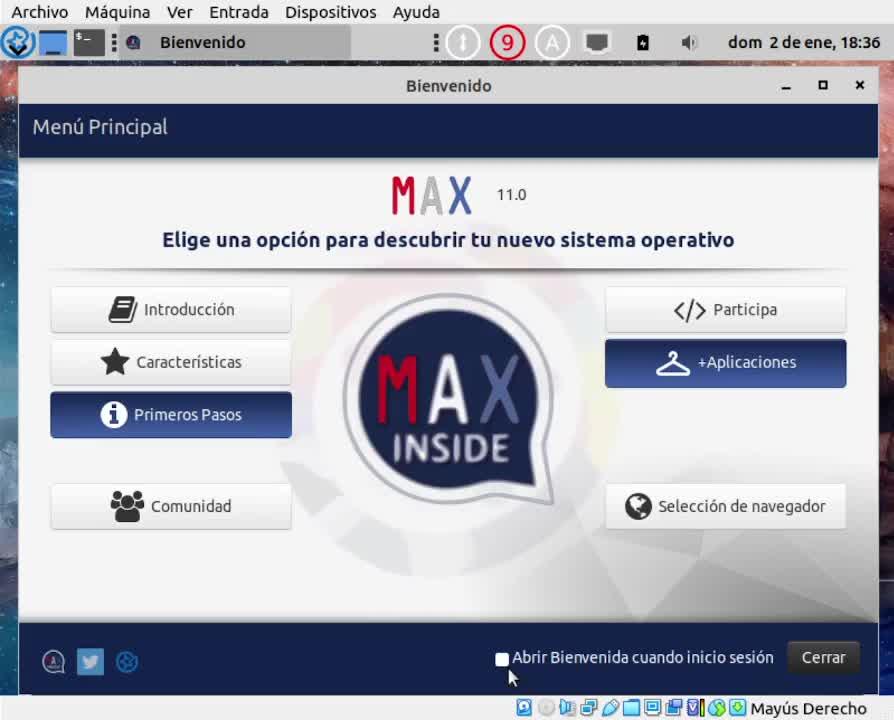
Task: Select the Bienvenido window in the taskbar
Action: (237, 42)
